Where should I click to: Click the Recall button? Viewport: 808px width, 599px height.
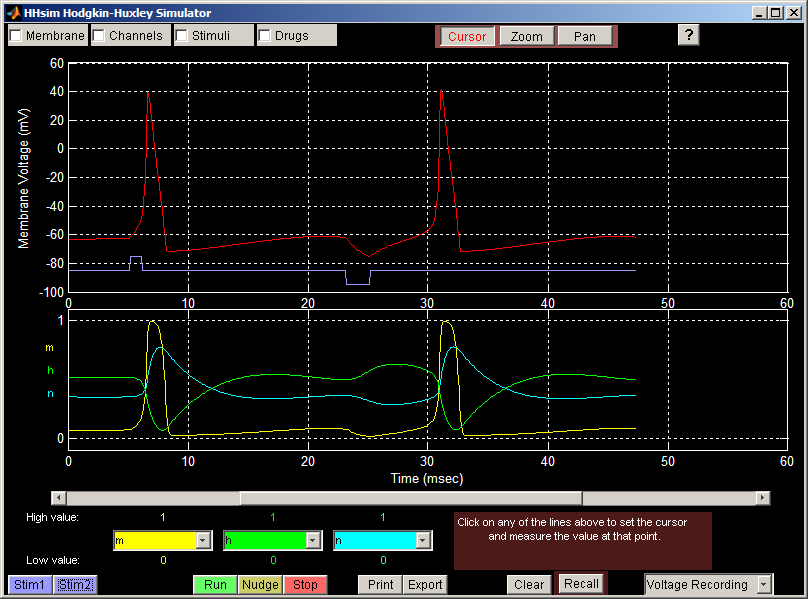coord(581,584)
